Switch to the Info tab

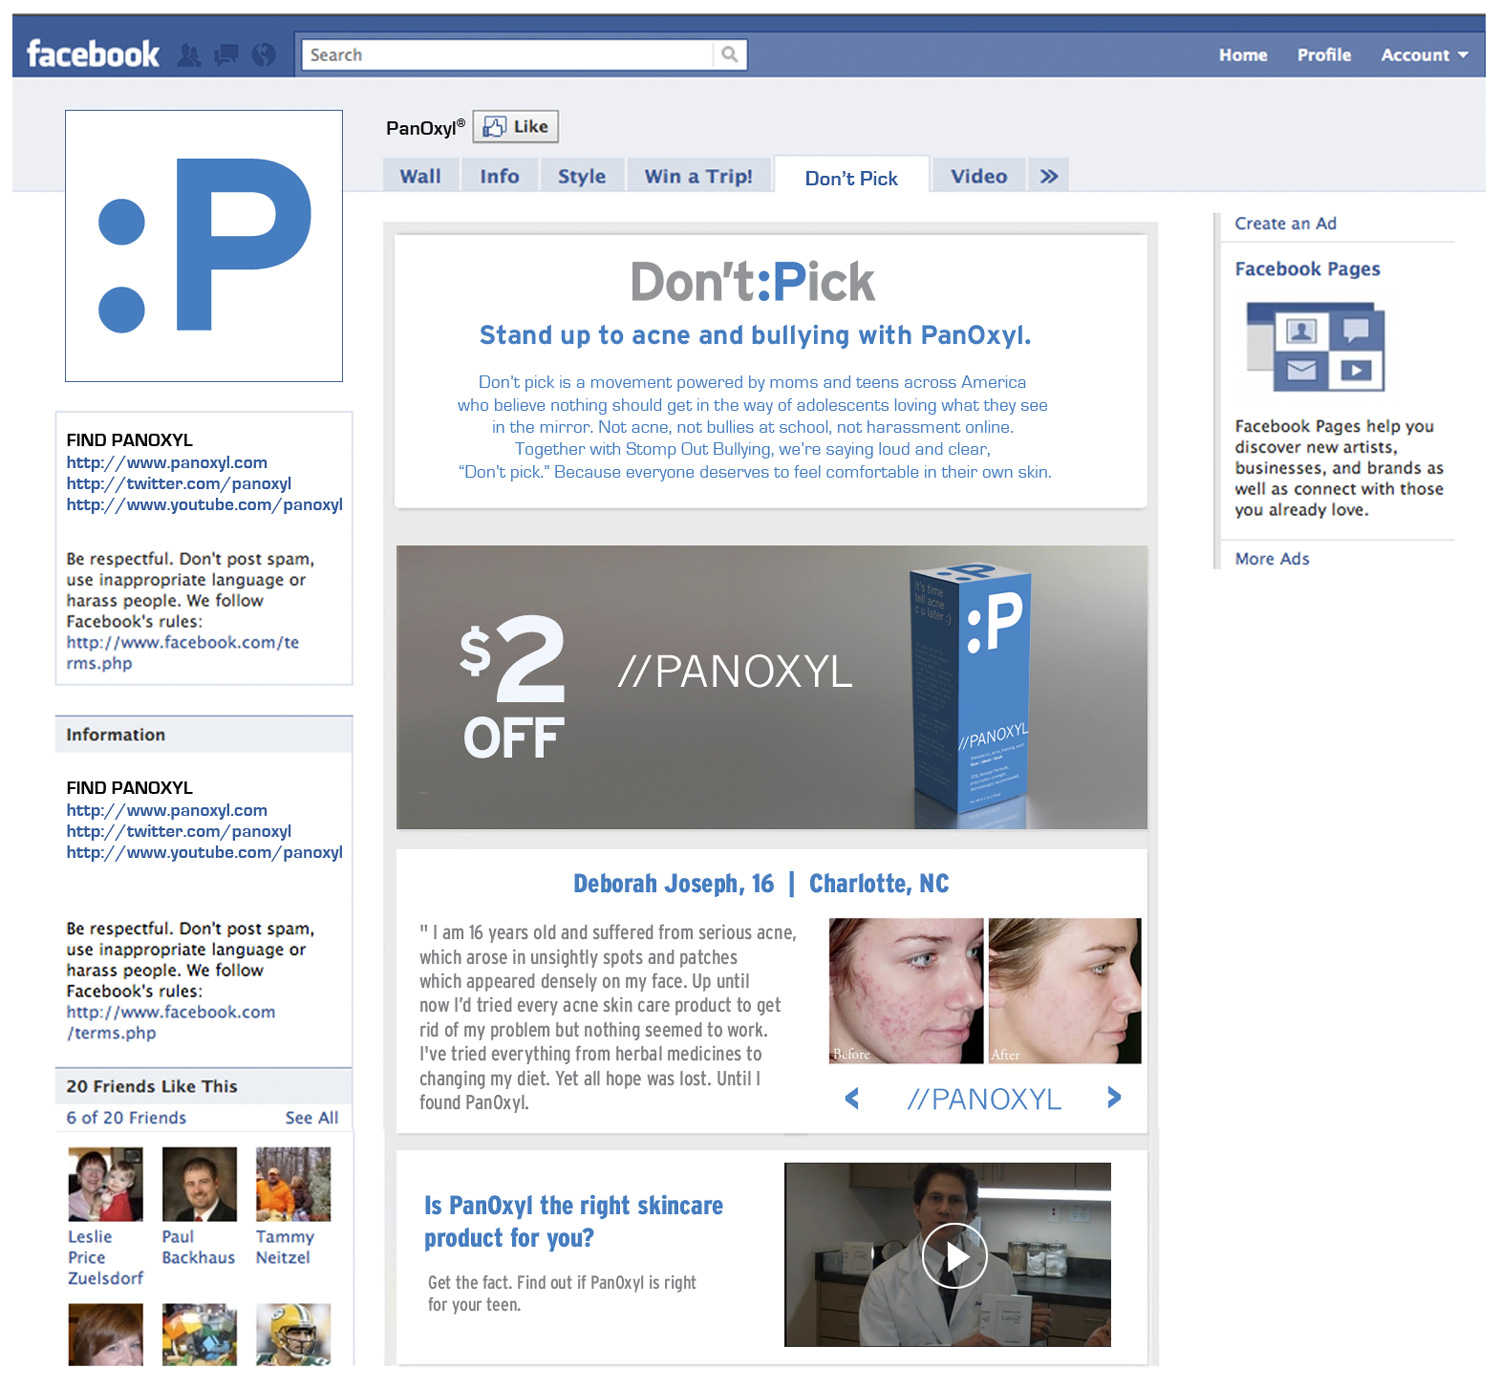499,176
